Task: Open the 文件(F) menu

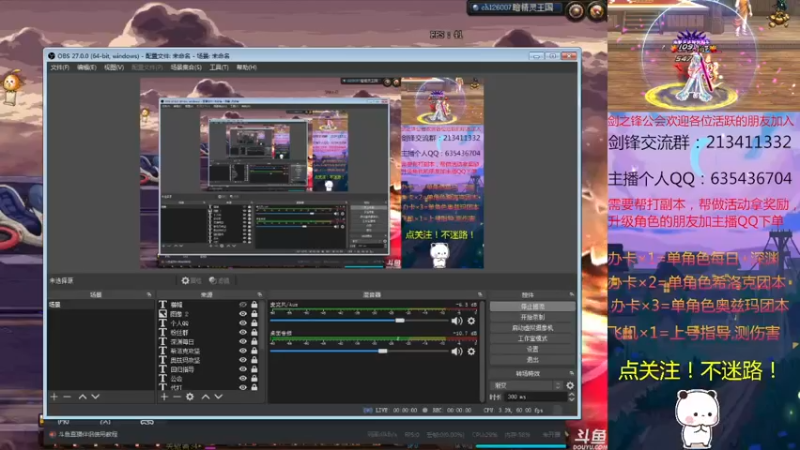Action: 60,67
